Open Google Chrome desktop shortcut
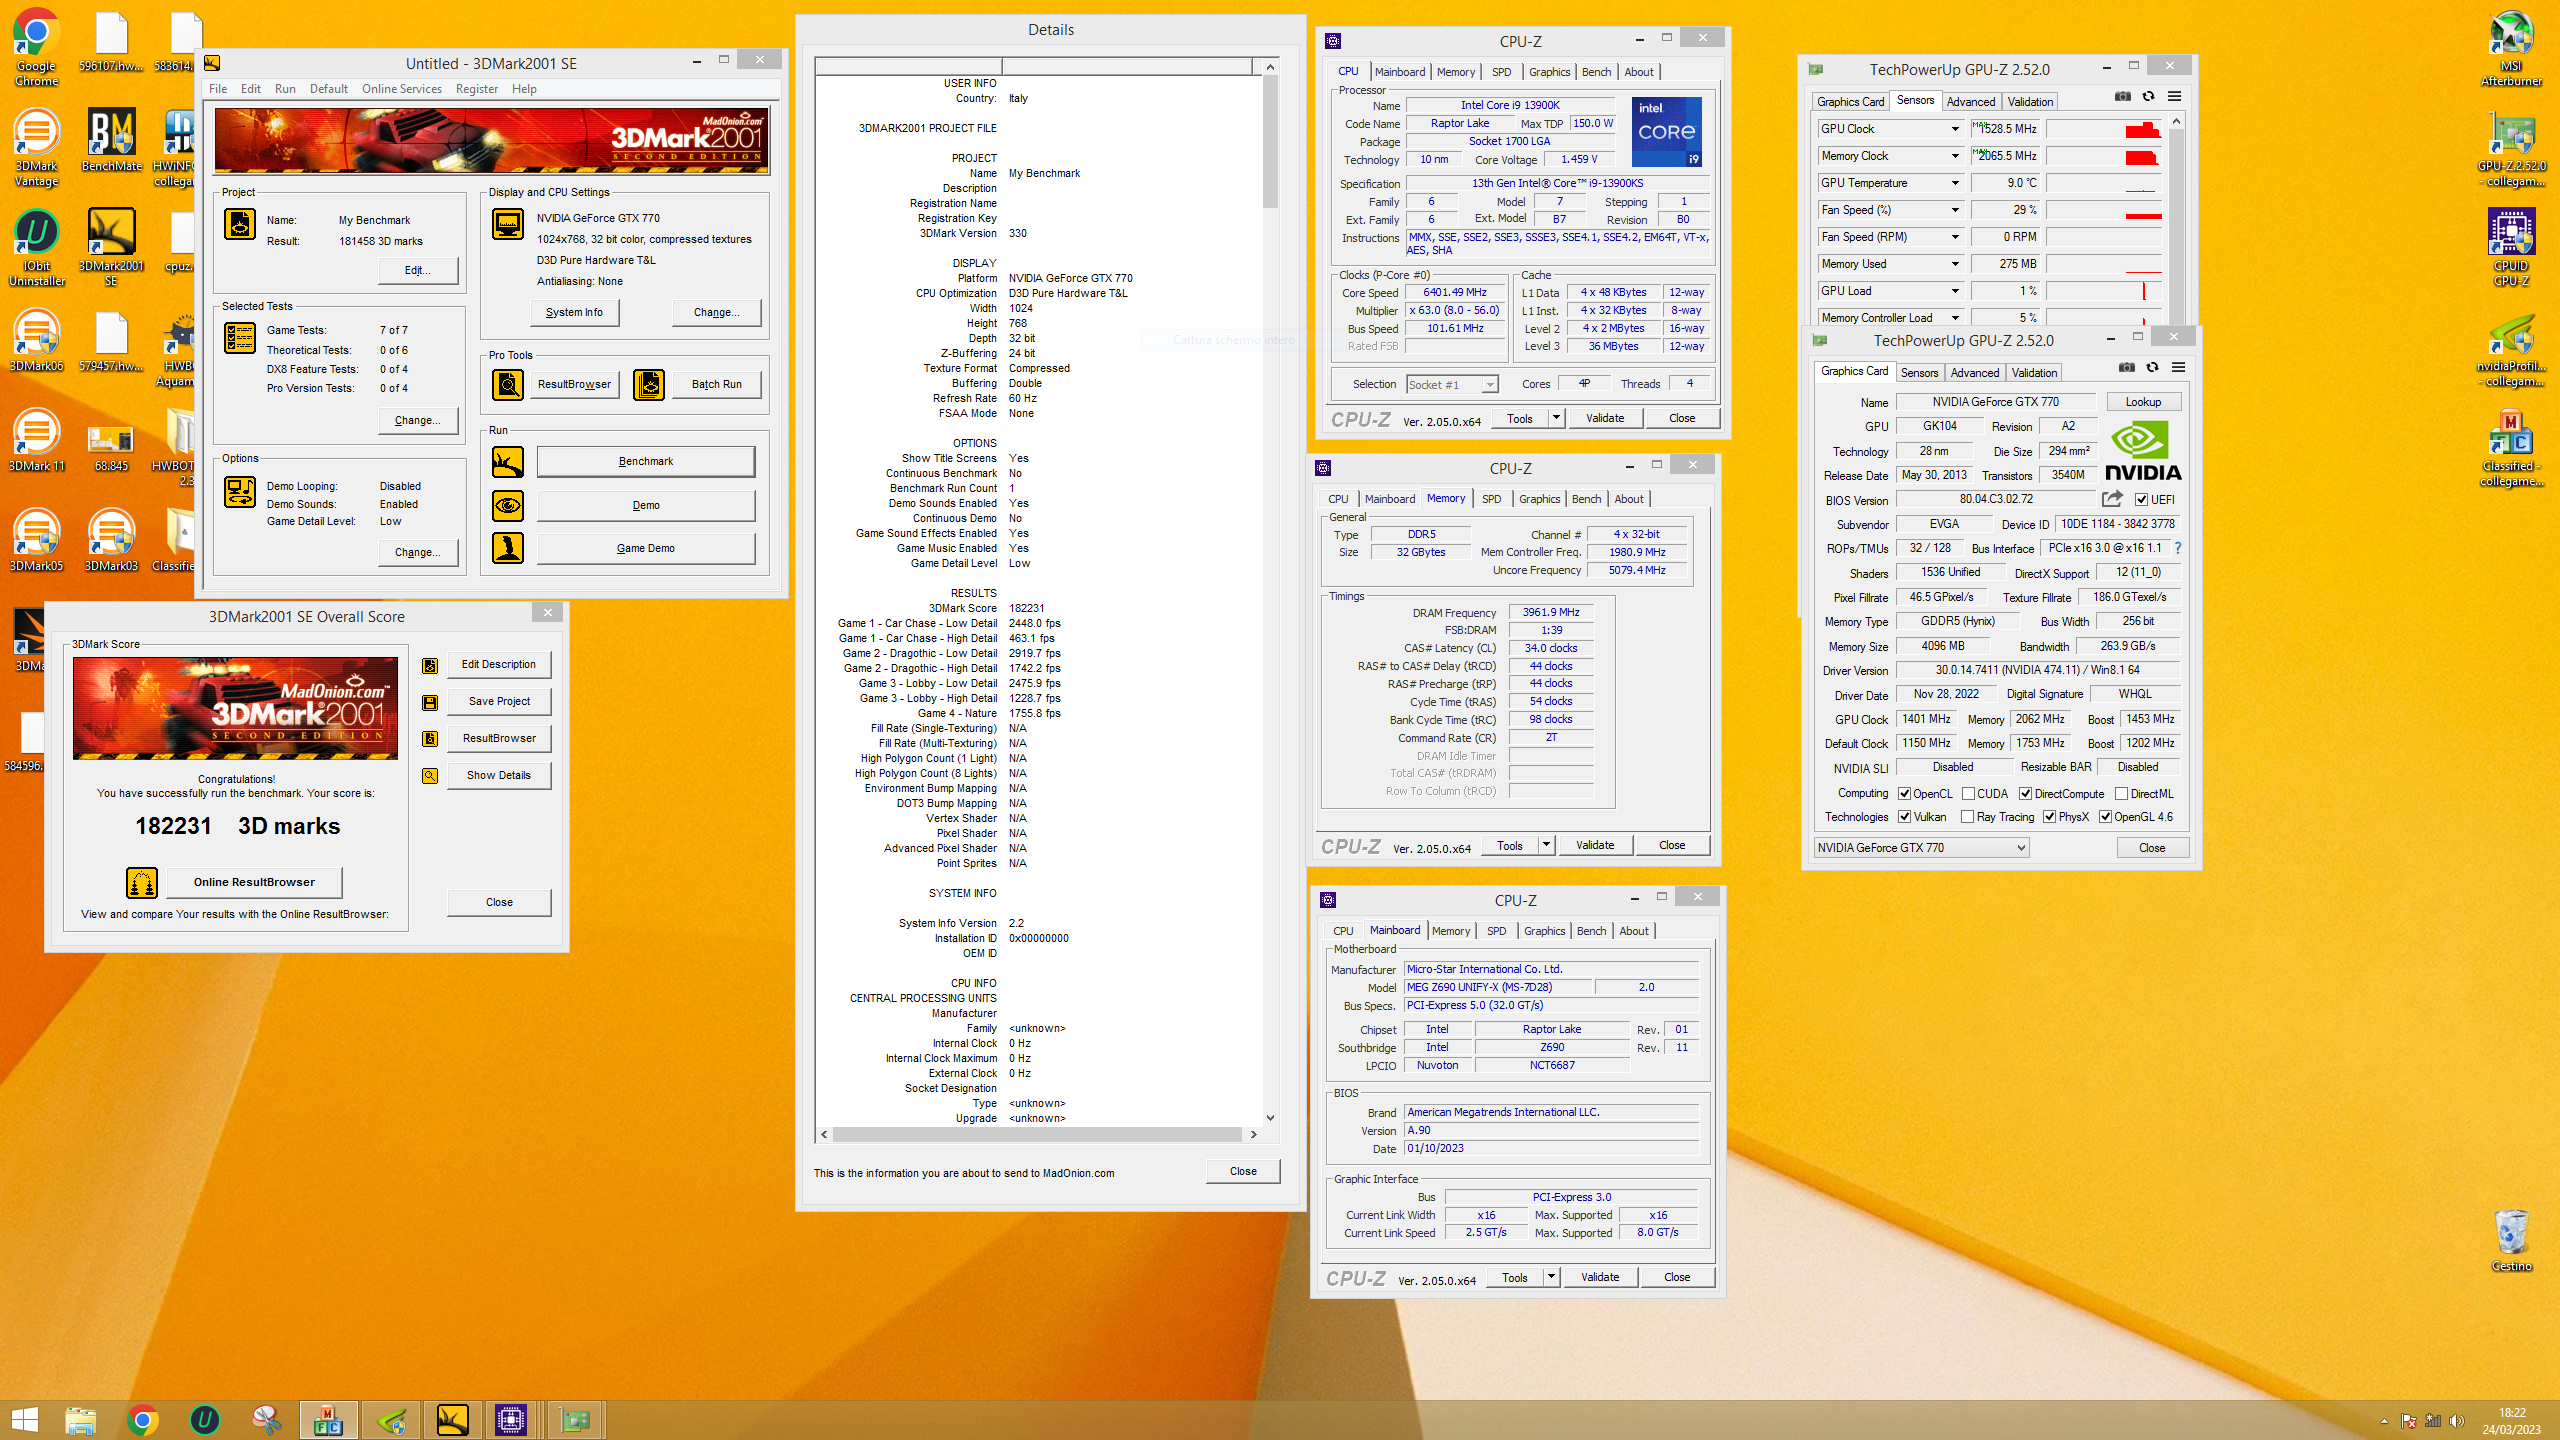The width and height of the screenshot is (2560, 1440). point(36,48)
